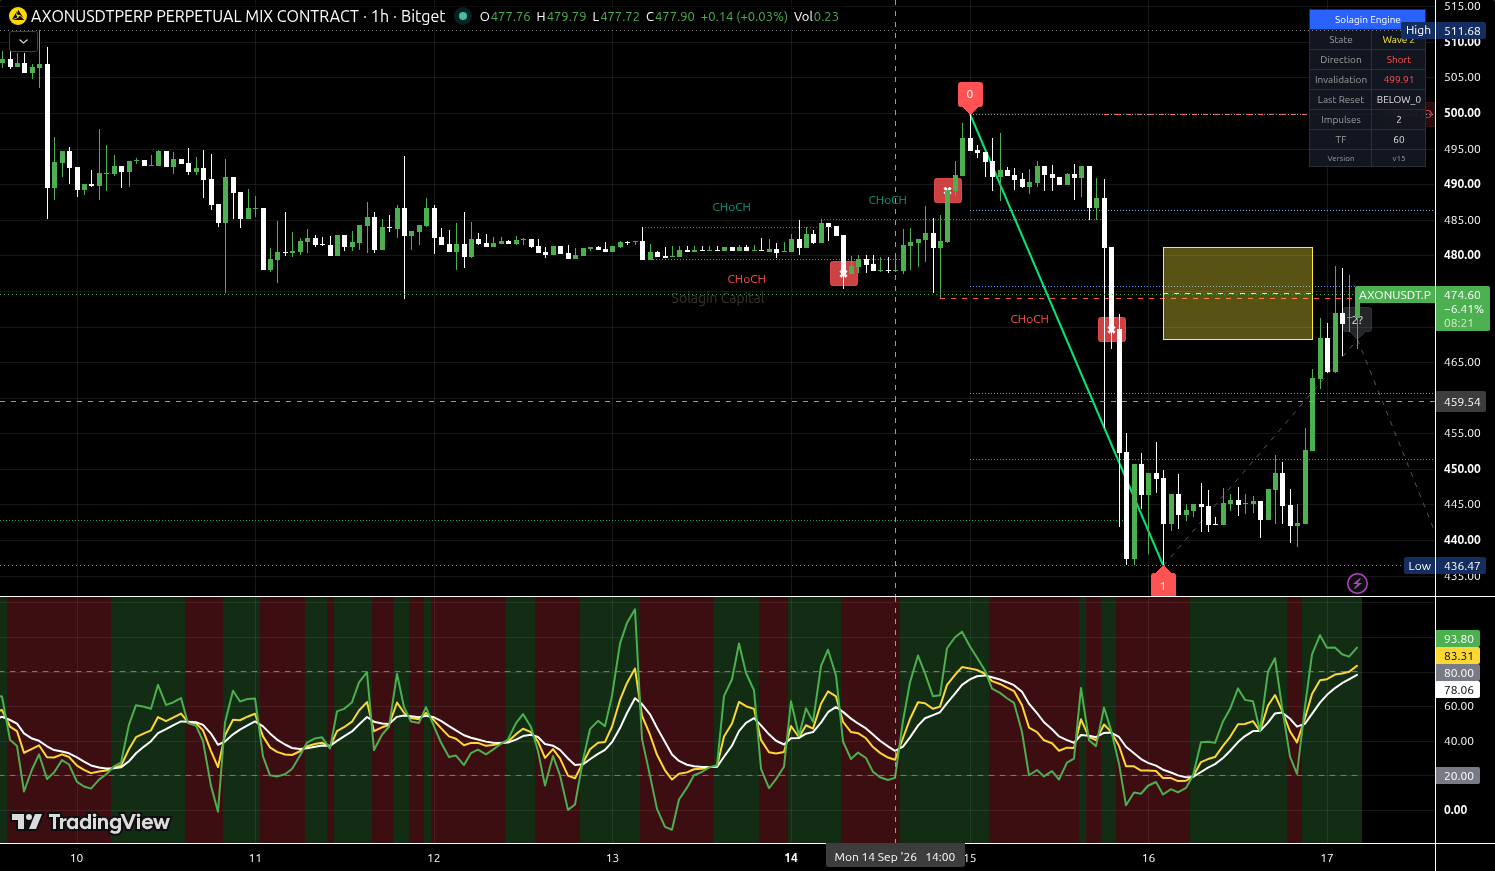1495x871 pixels.
Task: Click the 'Short' direction value
Action: click(1398, 60)
